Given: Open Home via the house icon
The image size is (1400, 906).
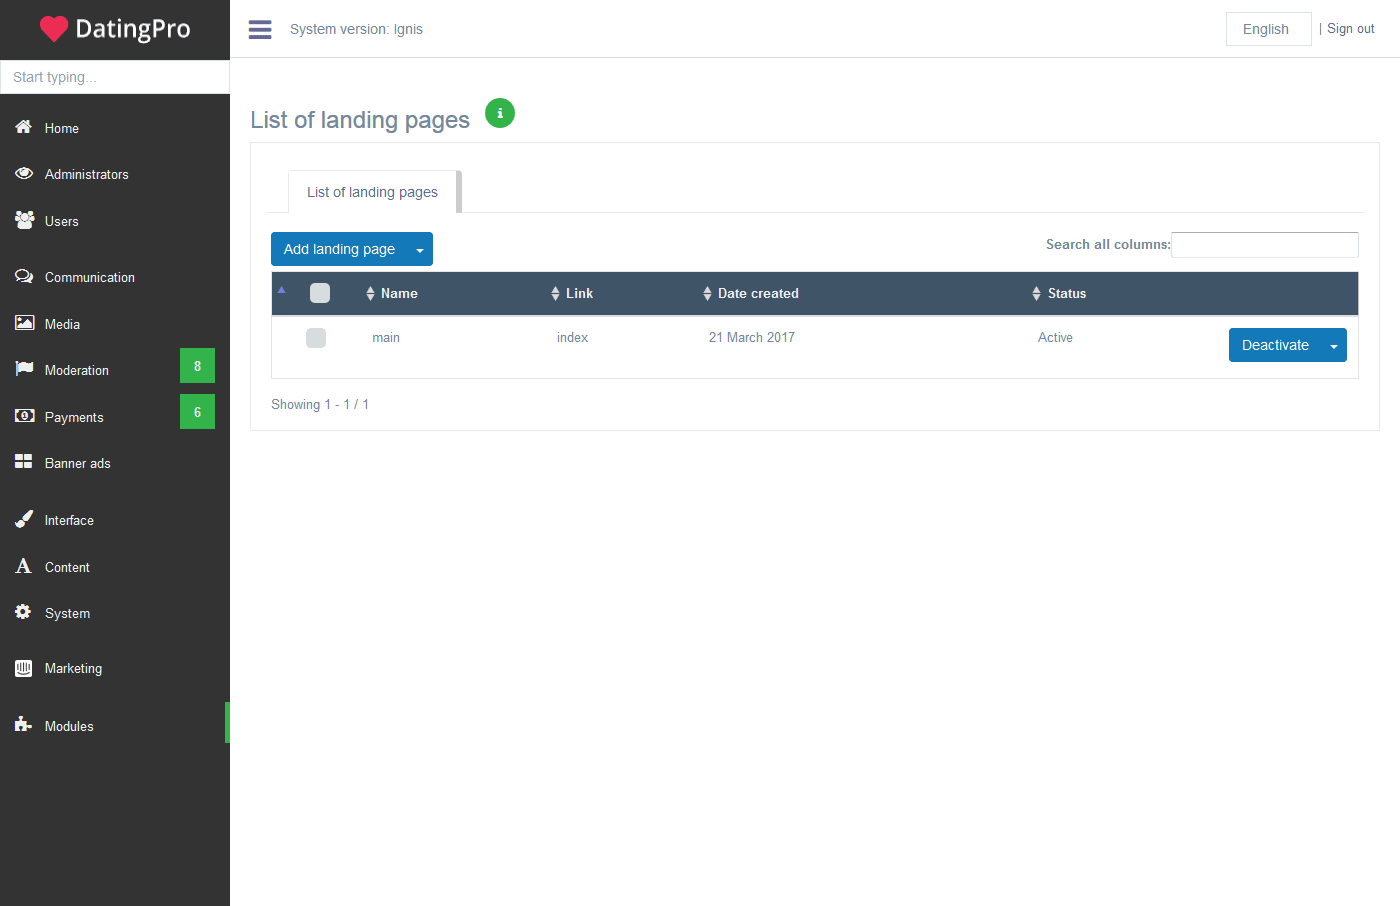Looking at the screenshot, I should (x=24, y=127).
